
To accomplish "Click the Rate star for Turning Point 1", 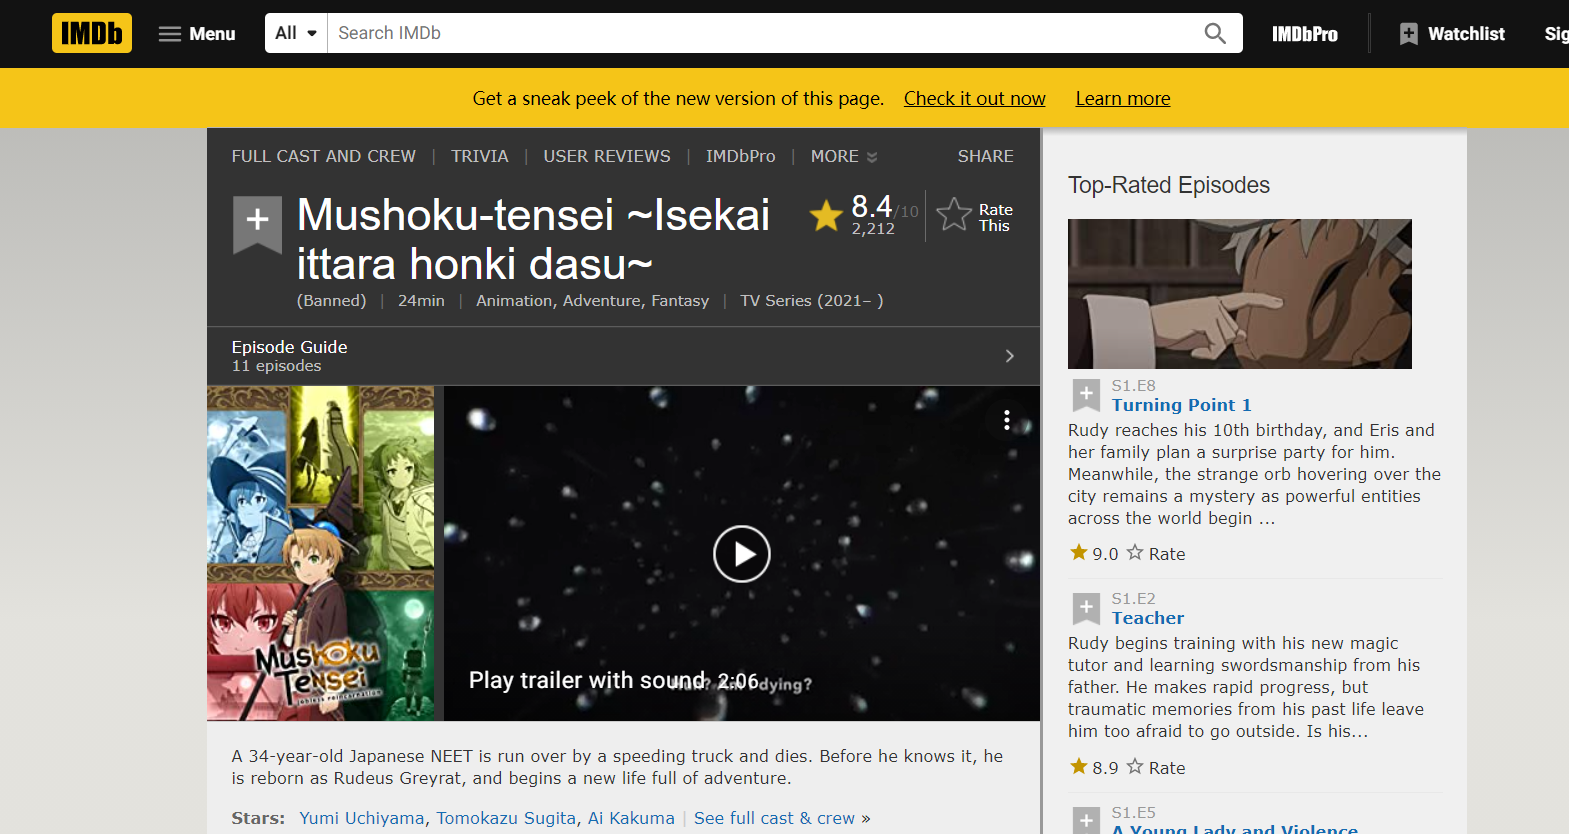I will click(1135, 552).
